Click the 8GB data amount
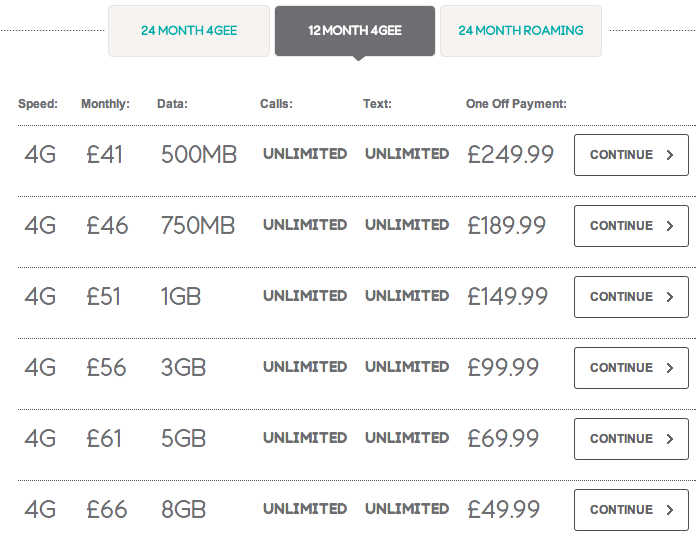The width and height of the screenshot is (696, 543). coord(183,509)
